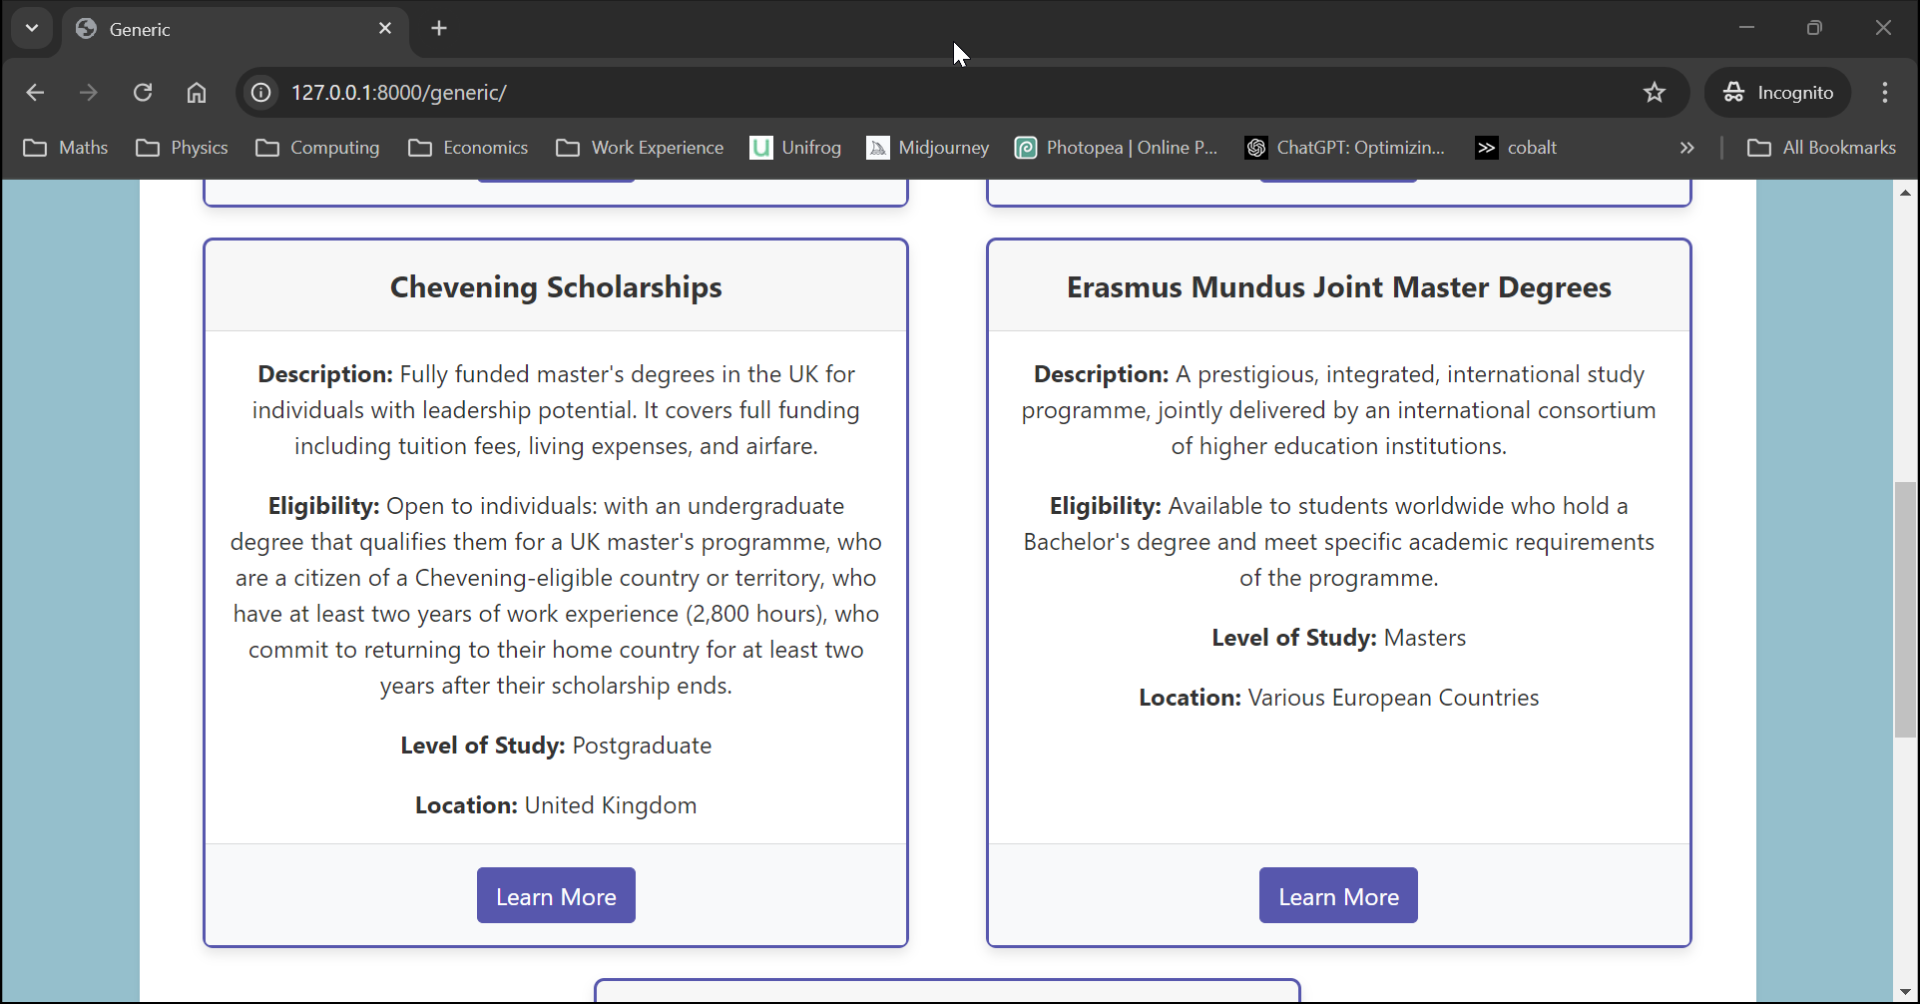Screen dimensions: 1920x1004
Task: Click the Erasmus Mundus Joint Master Degrees heading
Action: tap(1339, 288)
